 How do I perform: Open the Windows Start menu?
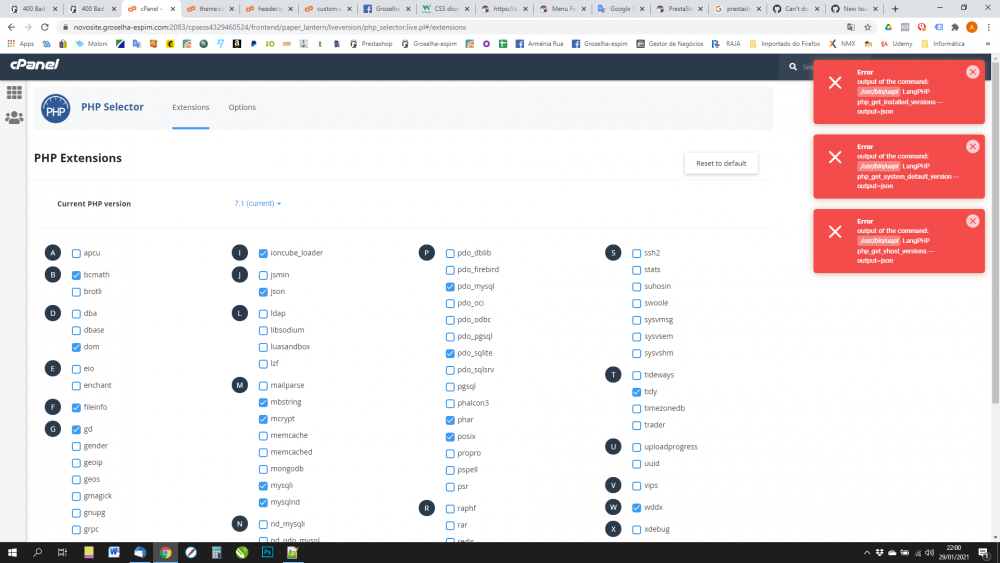[x=12, y=553]
